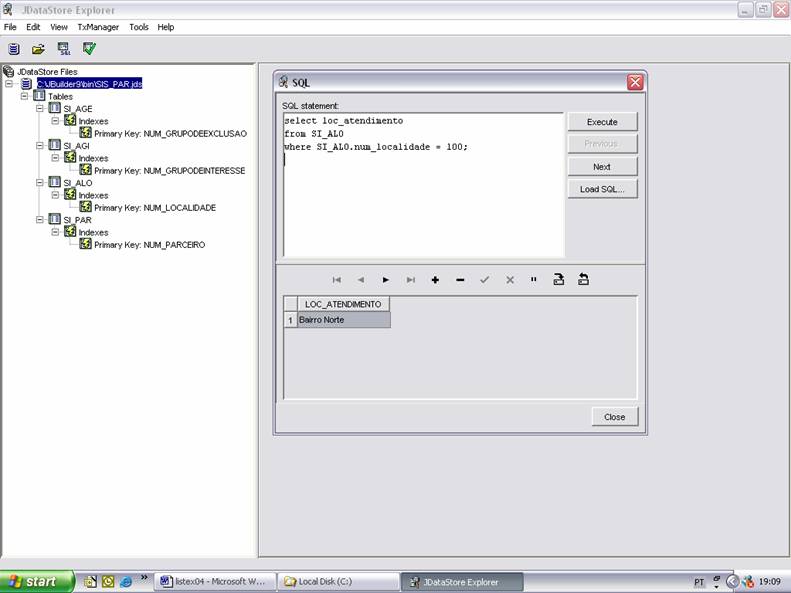
Task: Open the View menu
Action: click(x=59, y=27)
